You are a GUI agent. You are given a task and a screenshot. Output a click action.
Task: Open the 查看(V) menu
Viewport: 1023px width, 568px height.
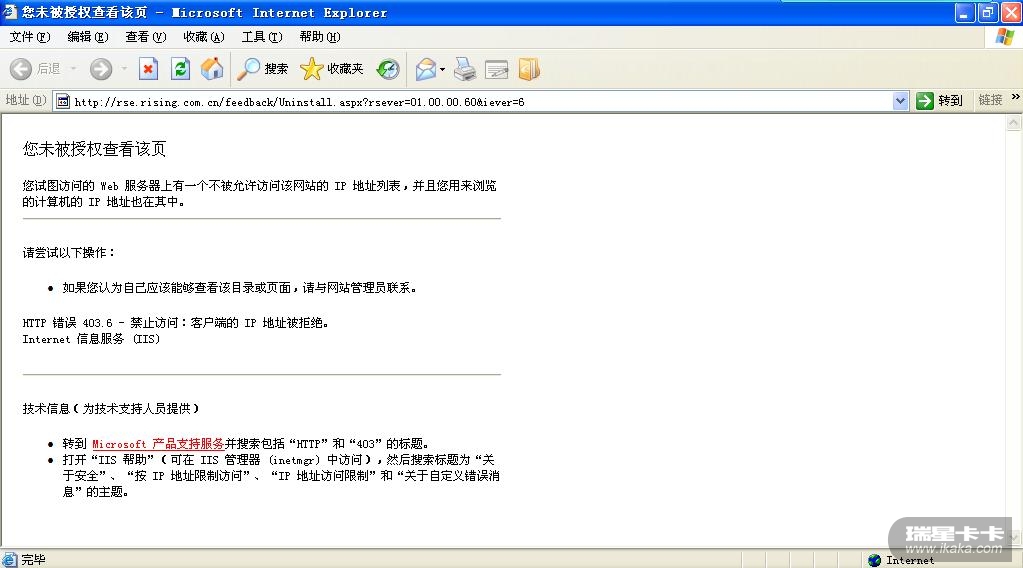pos(145,37)
